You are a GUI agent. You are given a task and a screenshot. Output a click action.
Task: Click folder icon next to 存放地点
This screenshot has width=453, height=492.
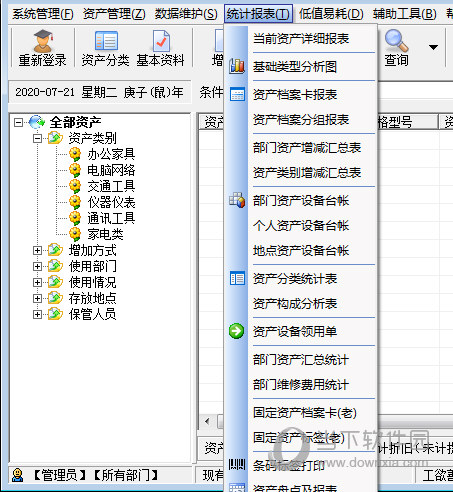55,298
